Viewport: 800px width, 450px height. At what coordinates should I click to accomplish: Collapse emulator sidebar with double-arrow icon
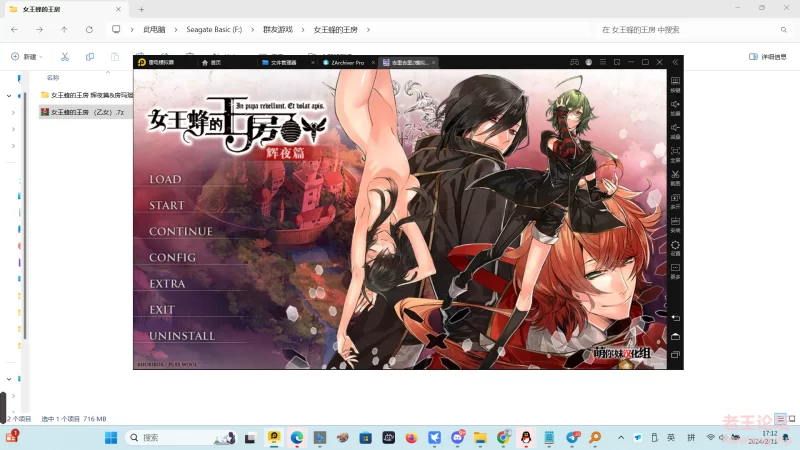pyautogui.click(x=675, y=62)
